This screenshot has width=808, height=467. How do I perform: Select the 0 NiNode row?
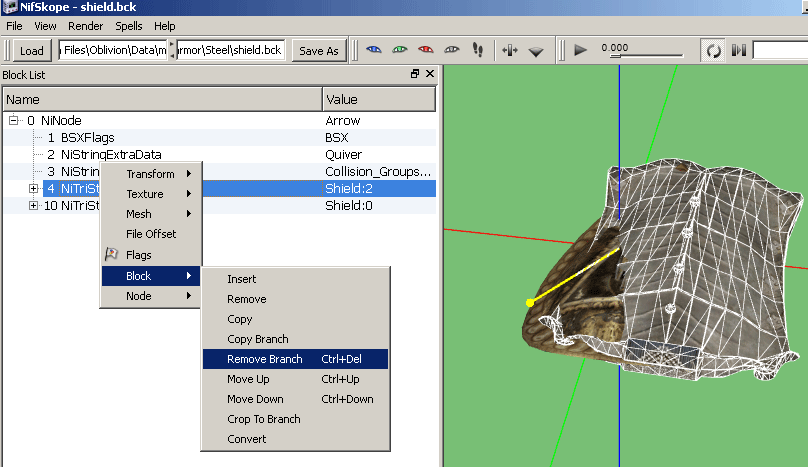(220, 121)
